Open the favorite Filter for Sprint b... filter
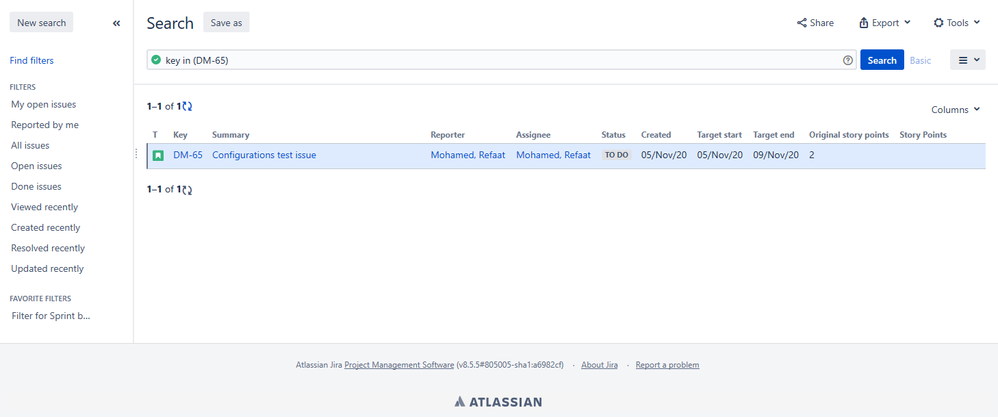Image resolution: width=998 pixels, height=417 pixels. point(51,316)
